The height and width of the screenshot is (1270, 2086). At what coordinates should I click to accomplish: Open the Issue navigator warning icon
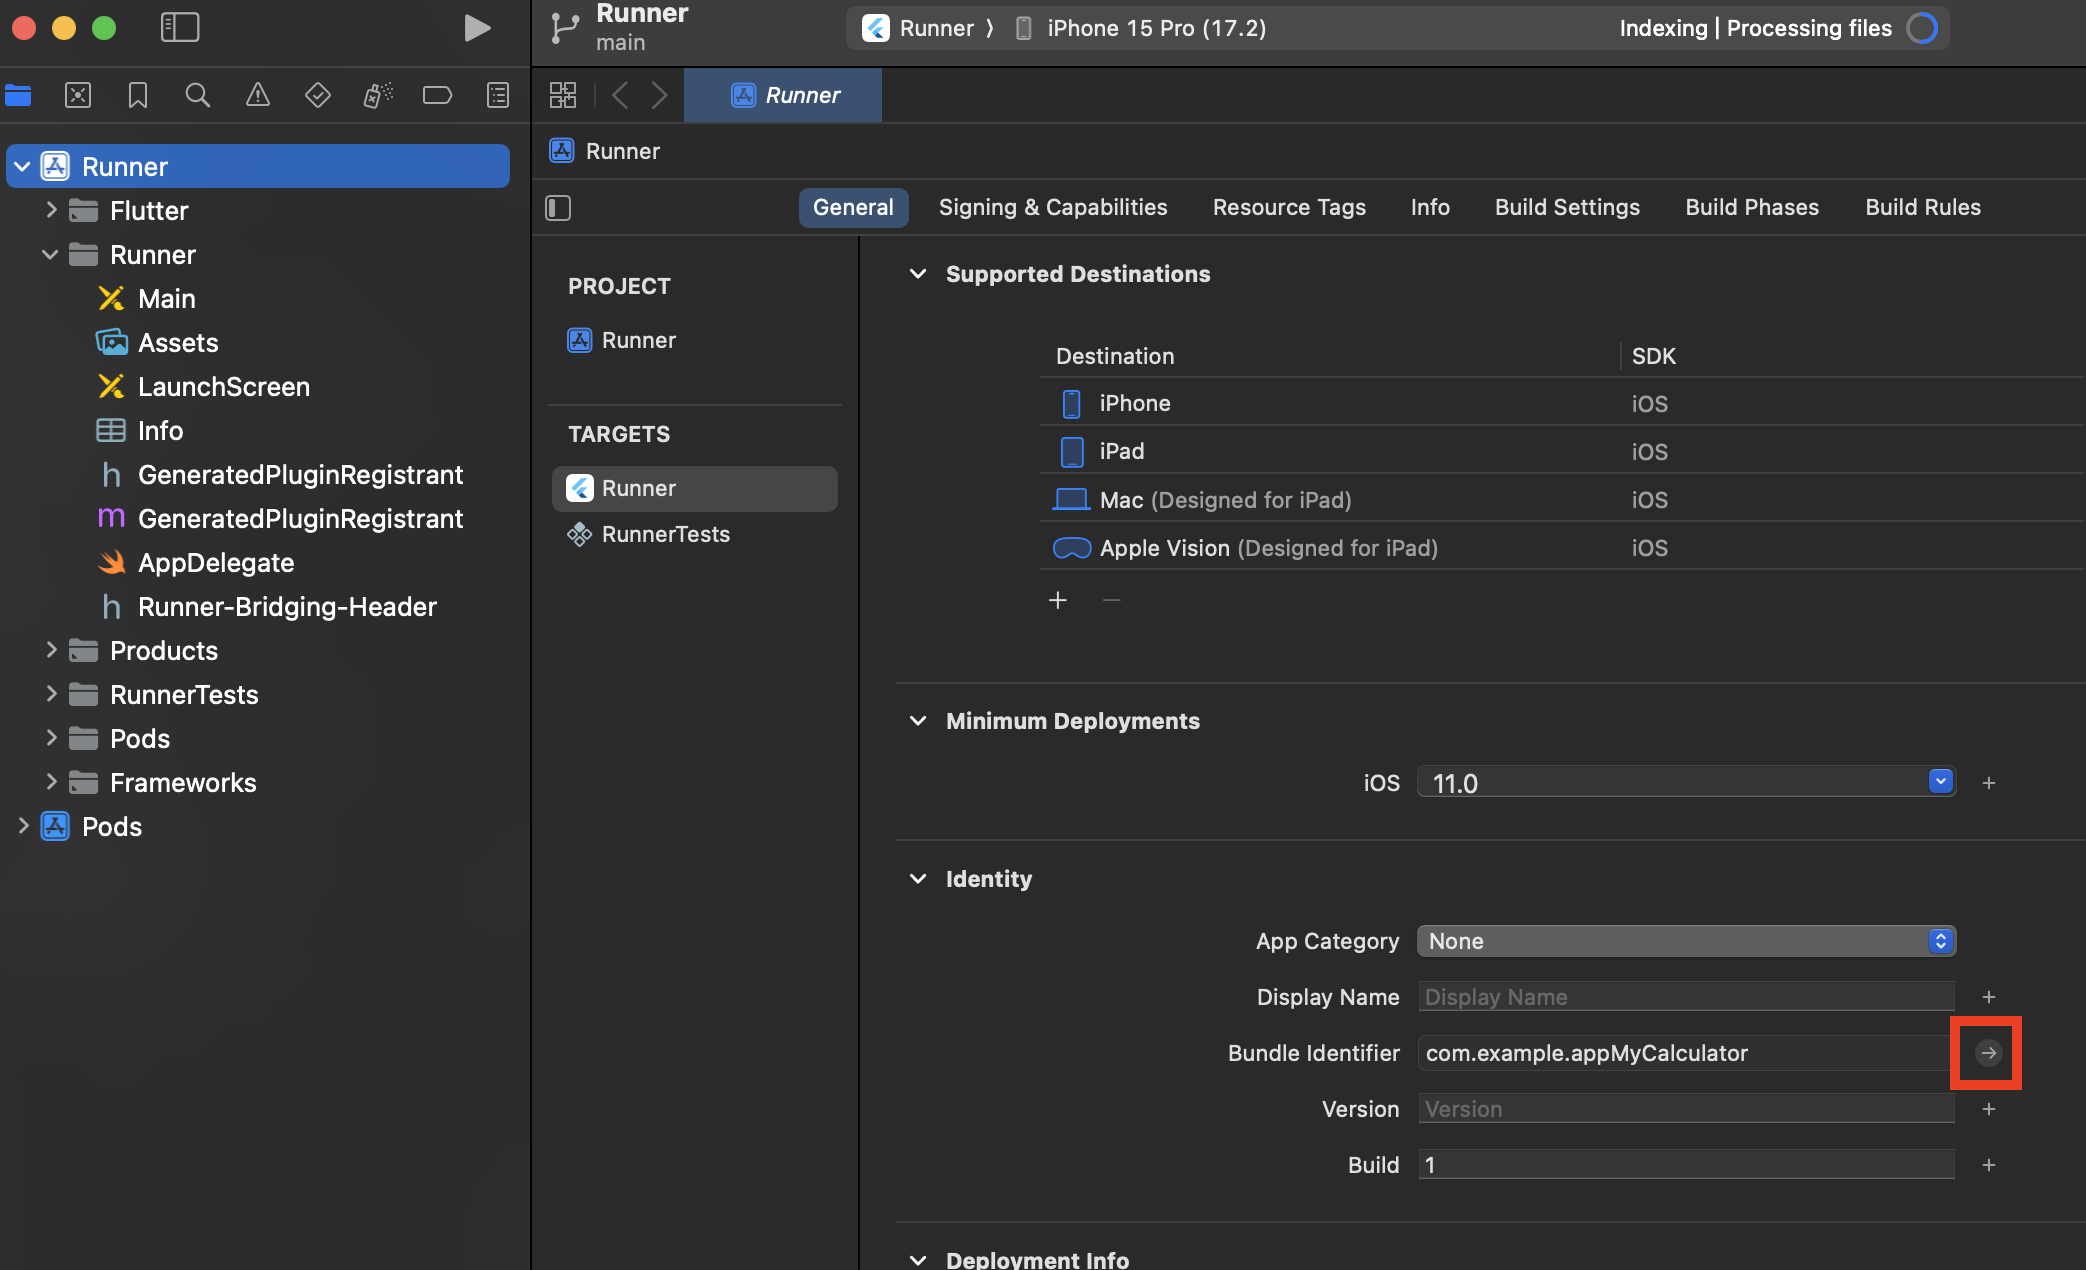pos(258,95)
